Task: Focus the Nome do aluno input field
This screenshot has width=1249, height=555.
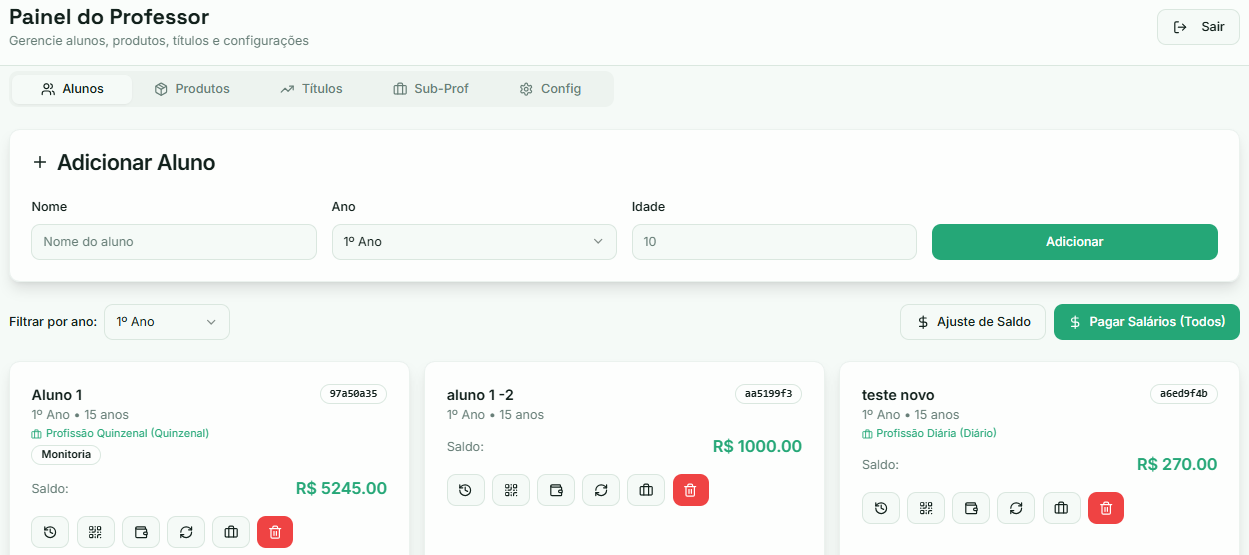Action: click(x=174, y=242)
